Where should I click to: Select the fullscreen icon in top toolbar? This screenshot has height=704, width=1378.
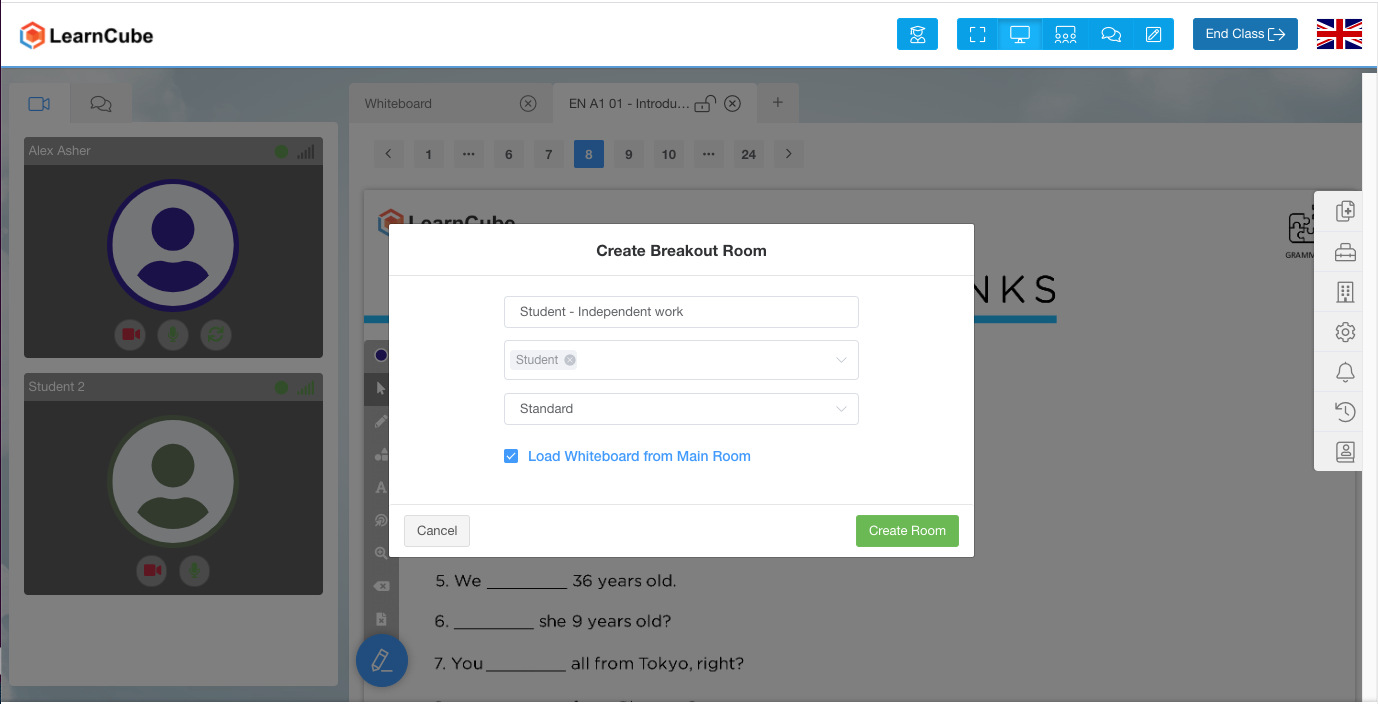click(x=976, y=33)
